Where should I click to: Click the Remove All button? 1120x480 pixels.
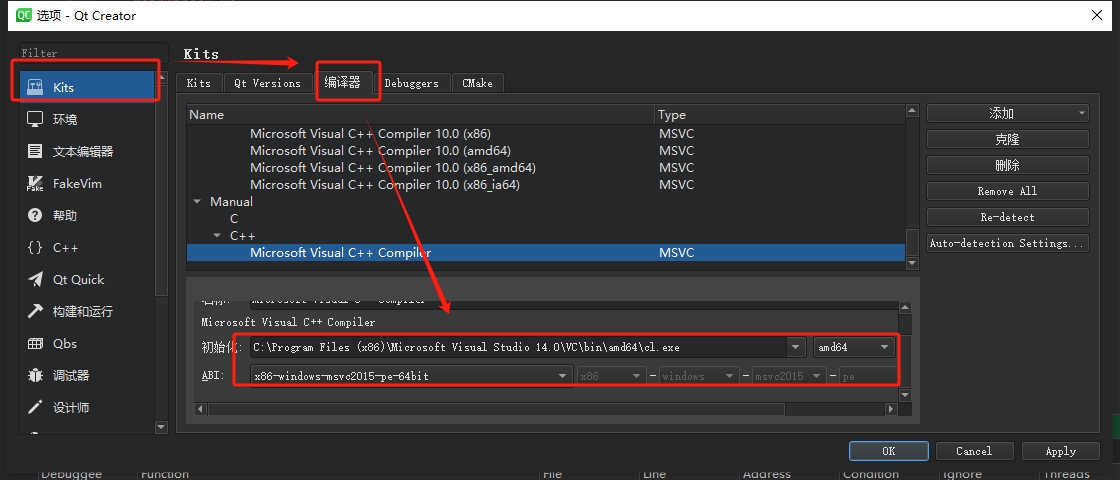1007,191
